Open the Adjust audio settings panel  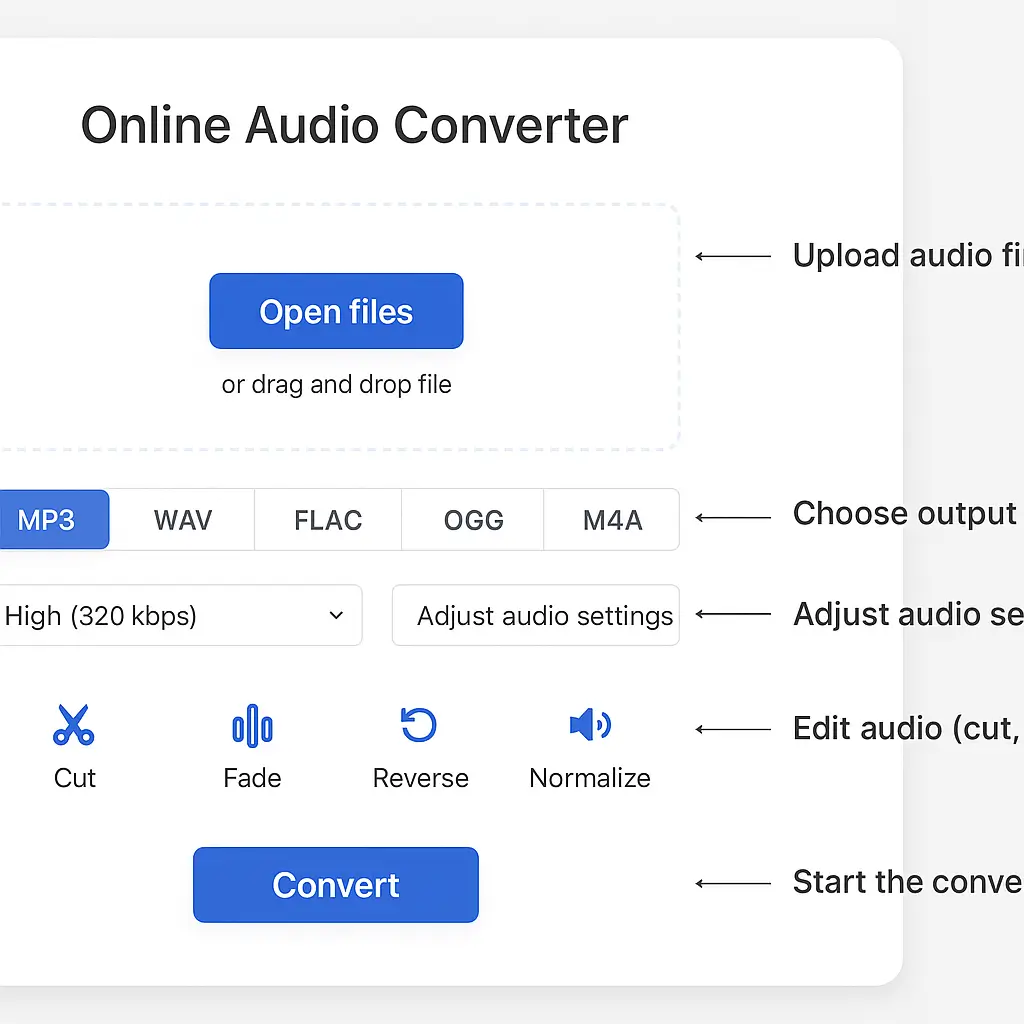point(535,616)
